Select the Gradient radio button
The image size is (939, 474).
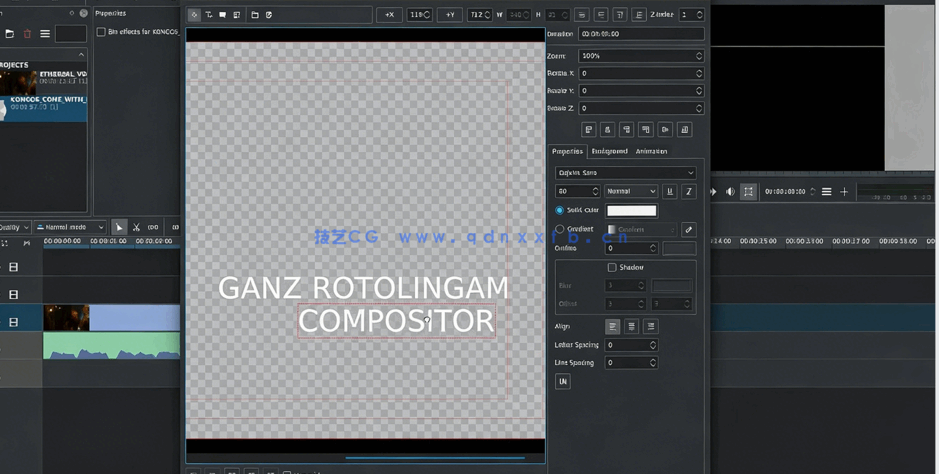(x=560, y=229)
